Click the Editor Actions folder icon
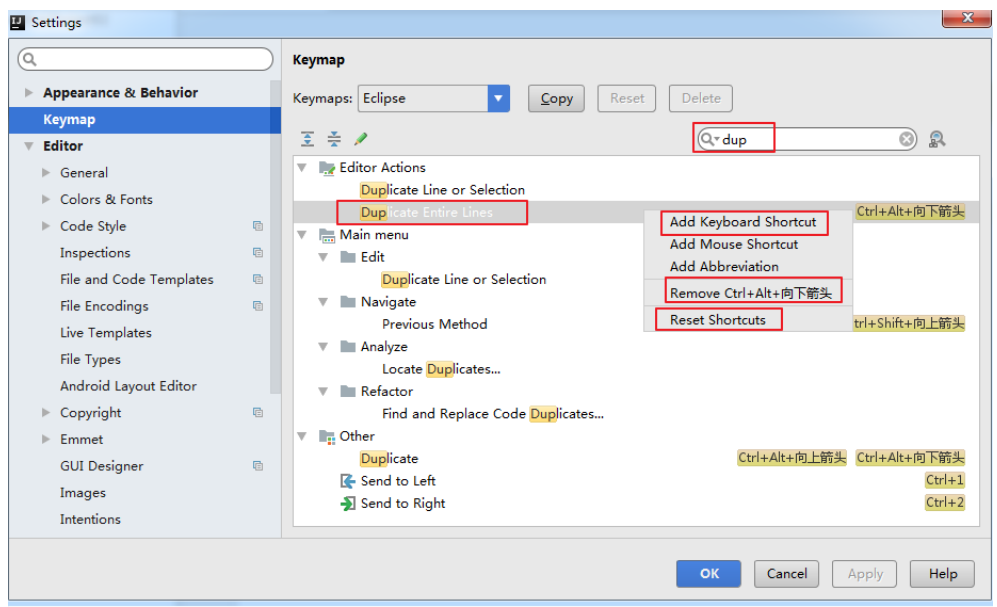Image resolution: width=997 pixels, height=607 pixels. tap(327, 168)
